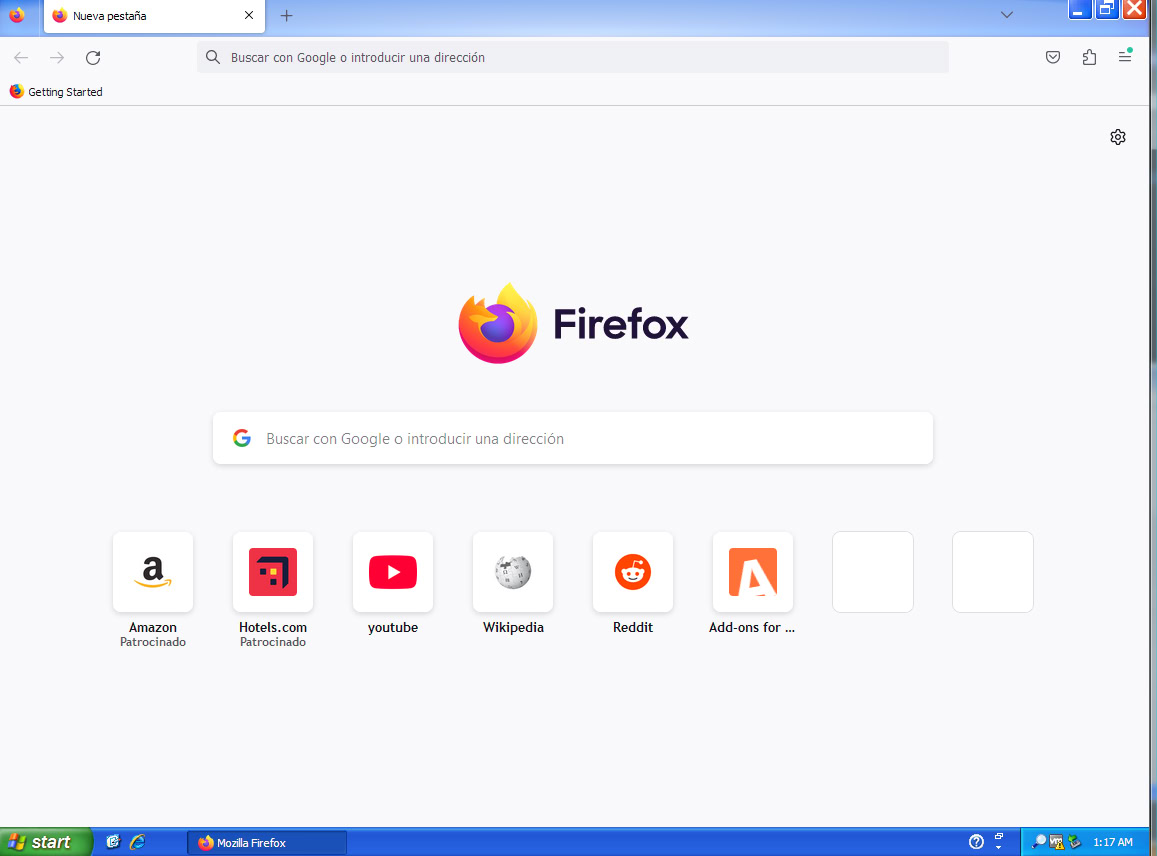Open the Getting Started bookmark

(x=56, y=92)
